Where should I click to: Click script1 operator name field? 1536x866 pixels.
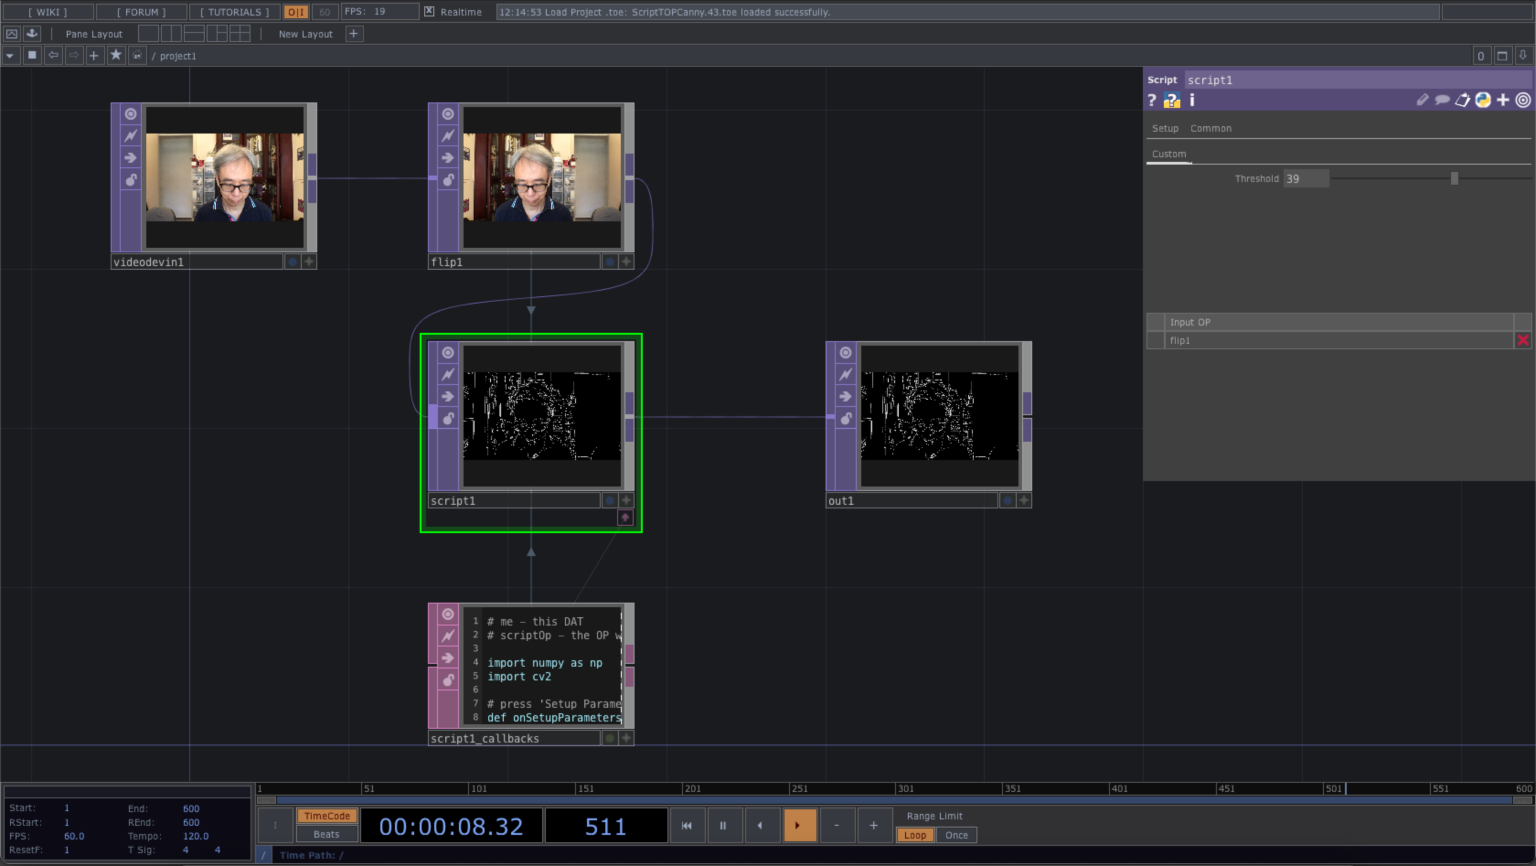tap(1357, 79)
